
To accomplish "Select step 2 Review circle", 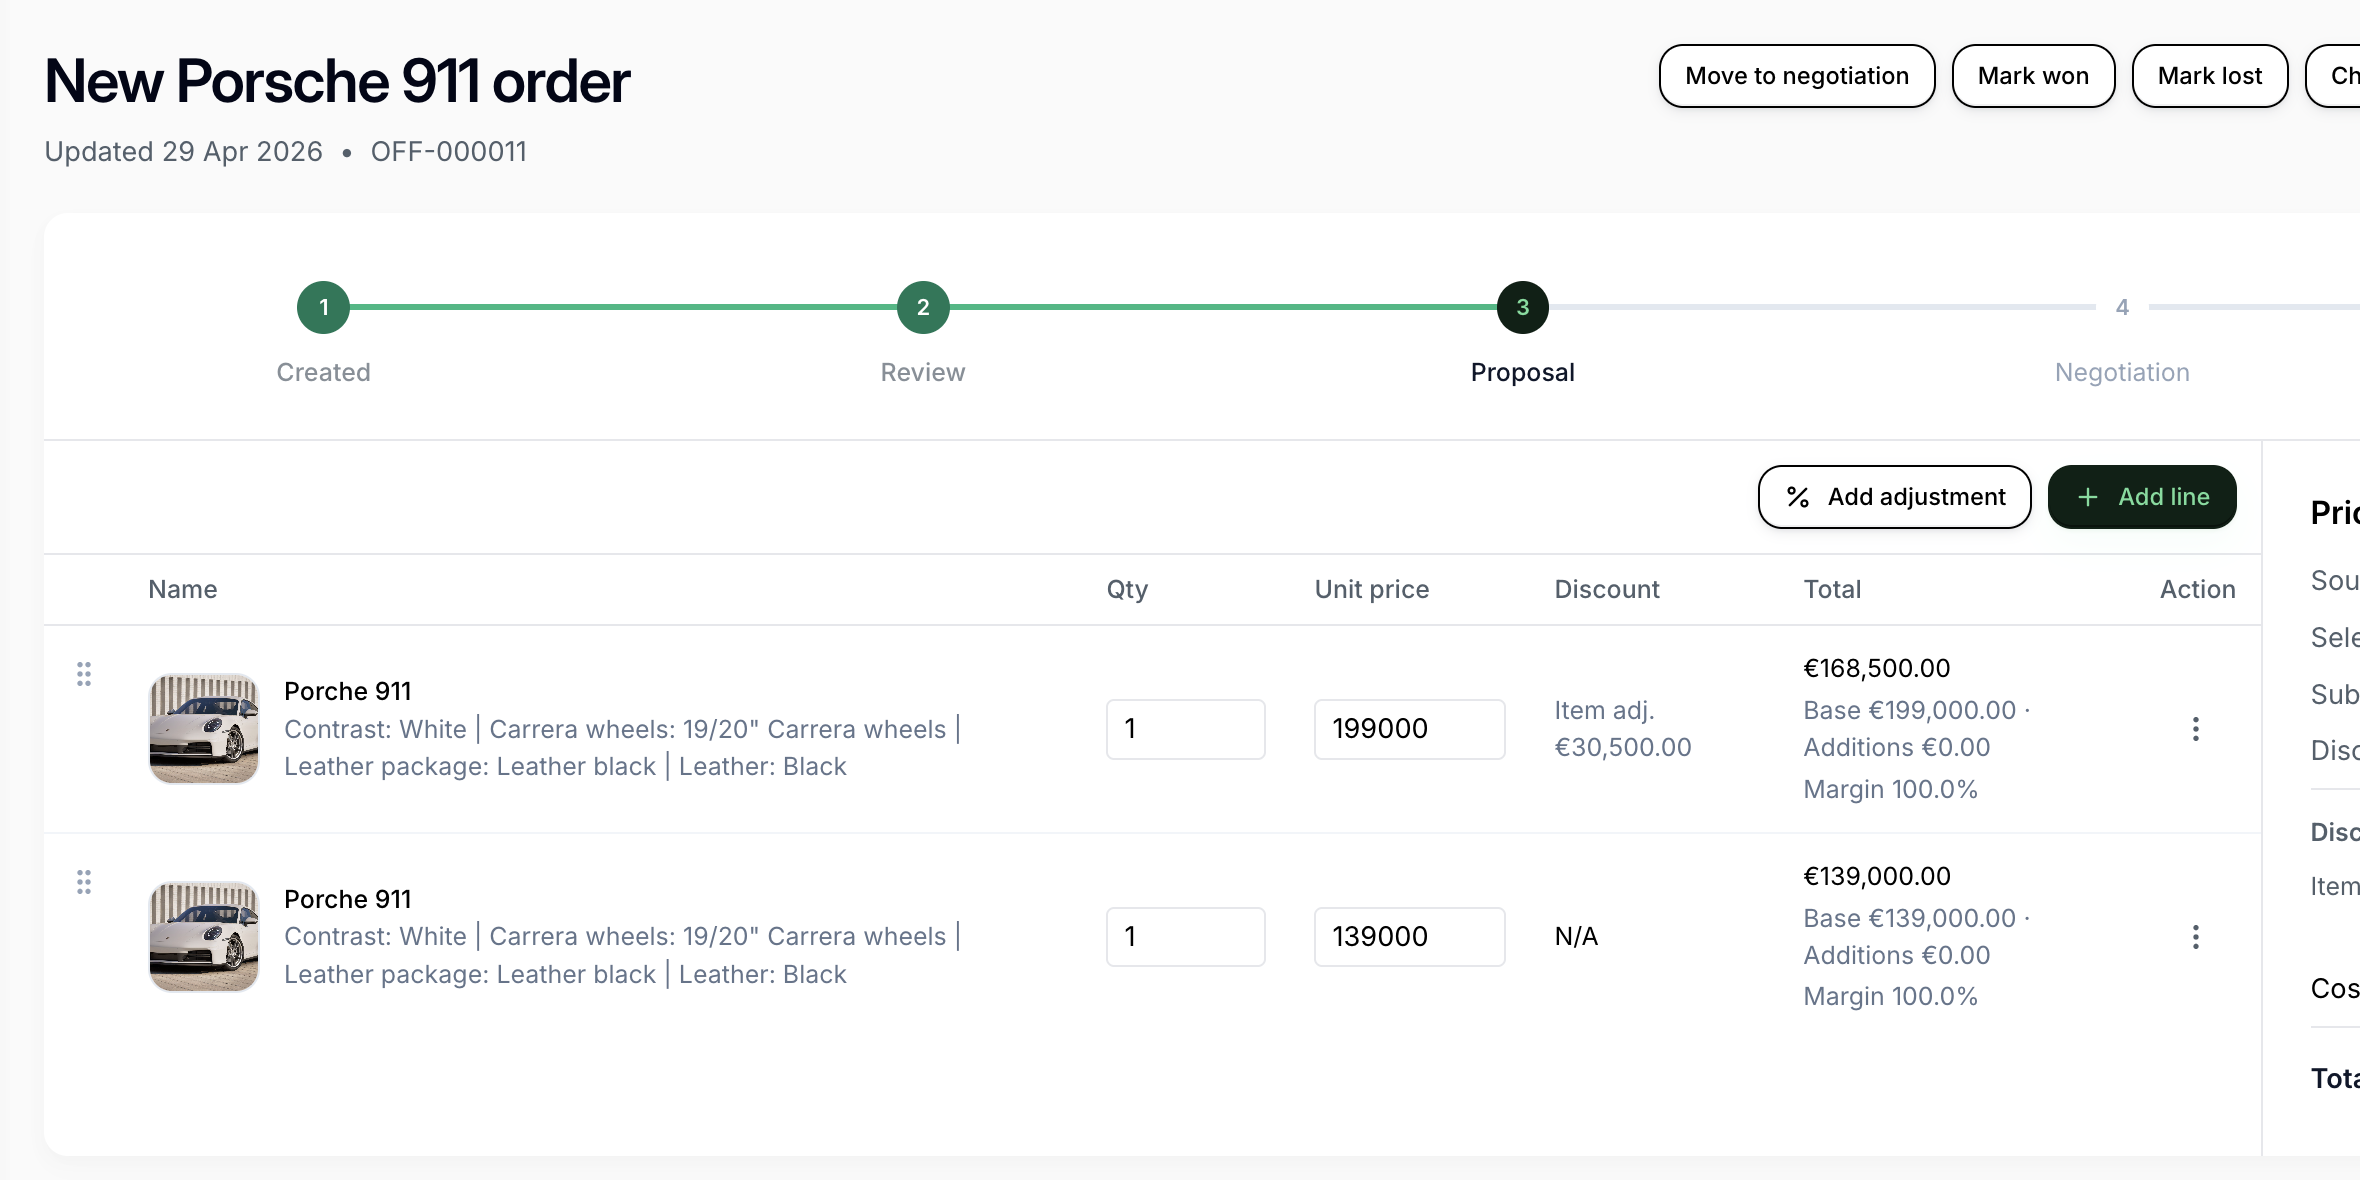I will click(923, 307).
